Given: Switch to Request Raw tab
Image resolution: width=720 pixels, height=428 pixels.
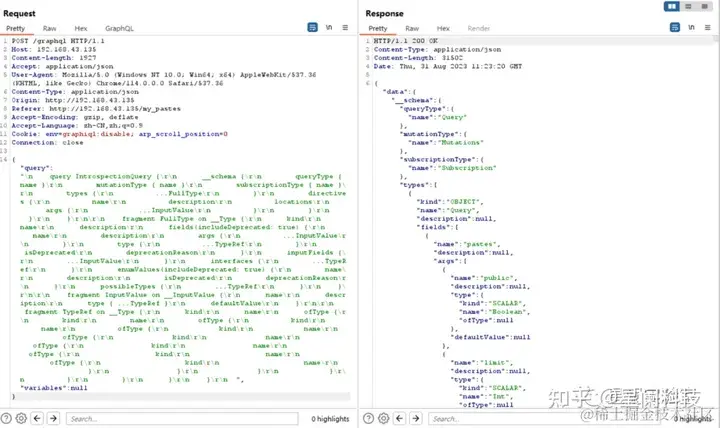Looking at the screenshot, I should [x=50, y=28].
